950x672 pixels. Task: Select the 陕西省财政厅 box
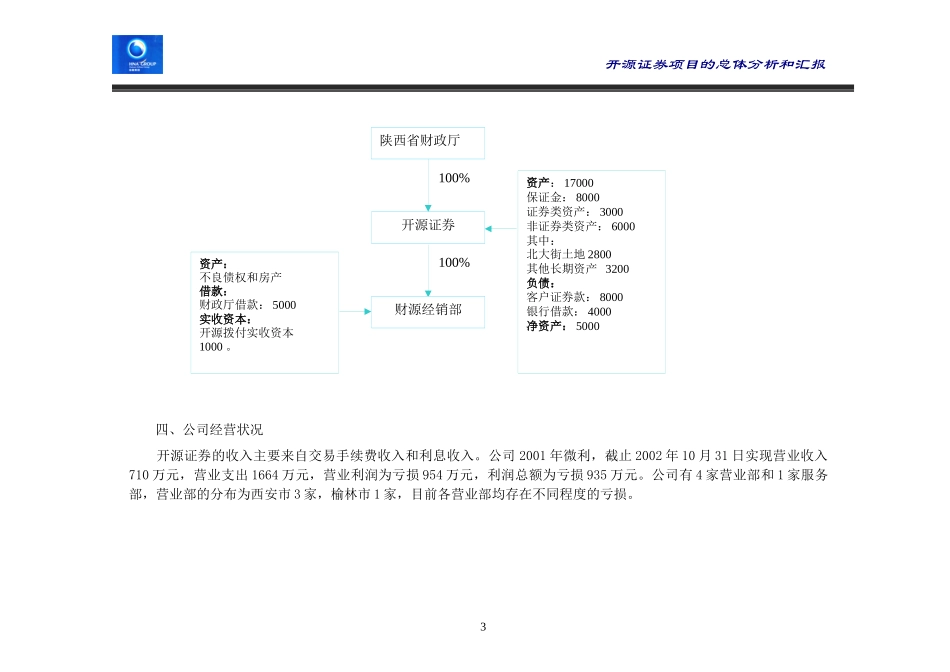point(428,143)
